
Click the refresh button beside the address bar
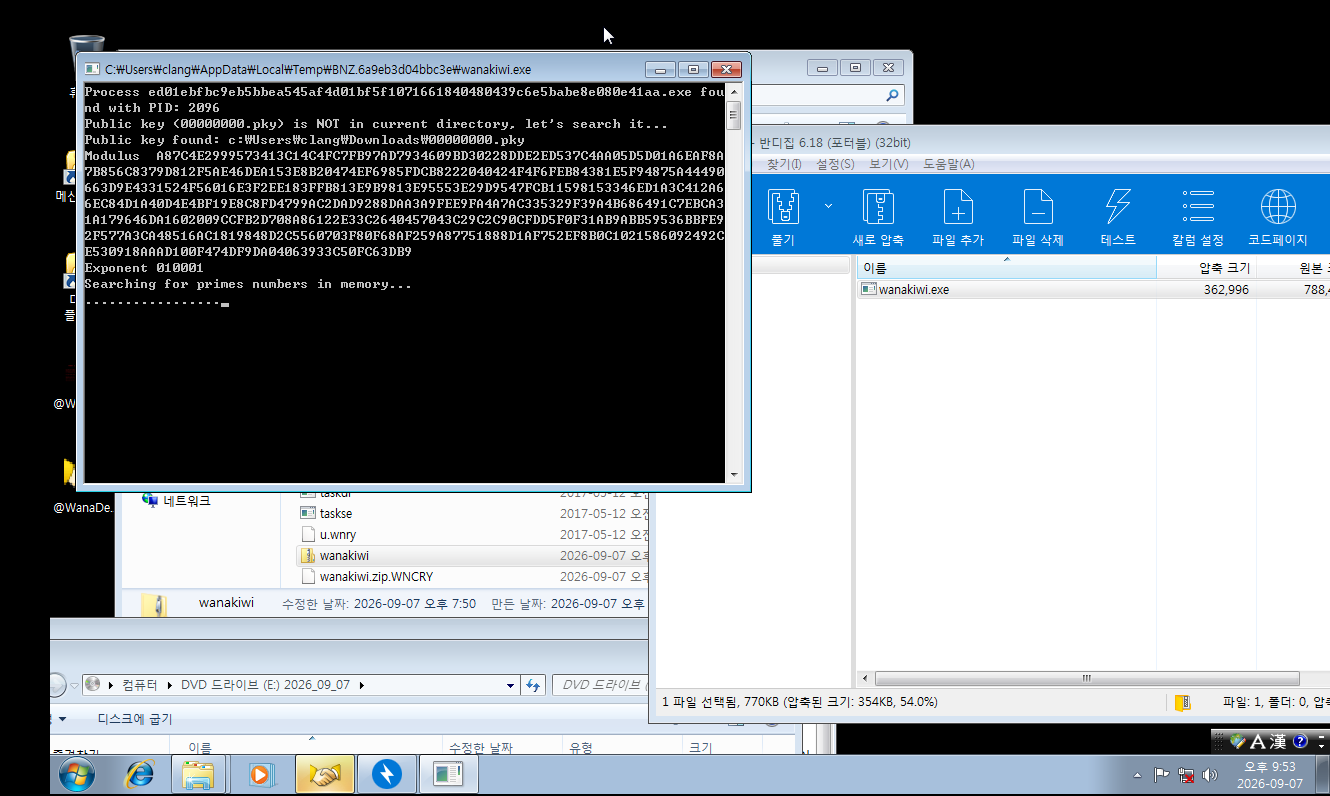(x=533, y=685)
